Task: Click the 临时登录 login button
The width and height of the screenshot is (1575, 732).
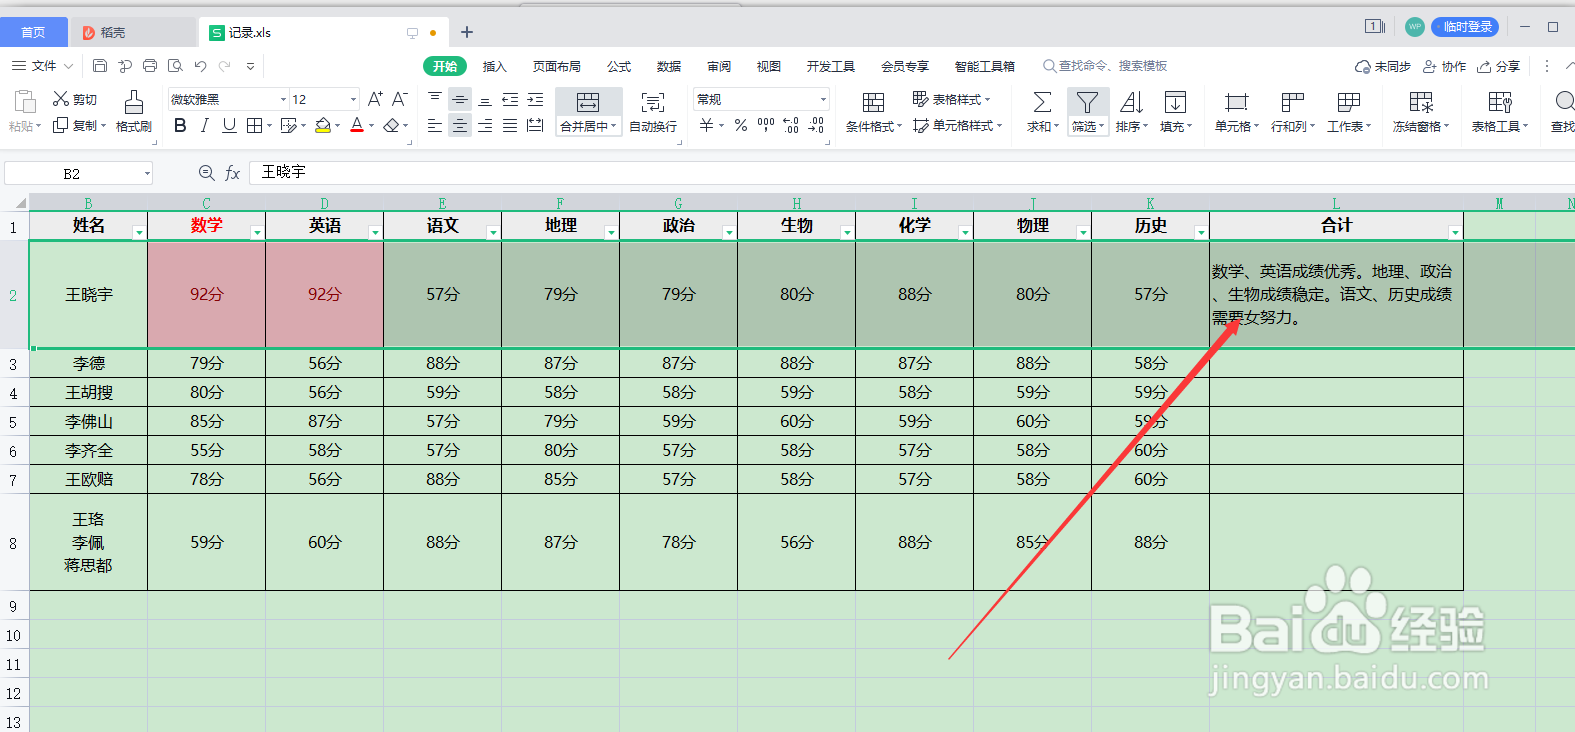Action: 1465,27
